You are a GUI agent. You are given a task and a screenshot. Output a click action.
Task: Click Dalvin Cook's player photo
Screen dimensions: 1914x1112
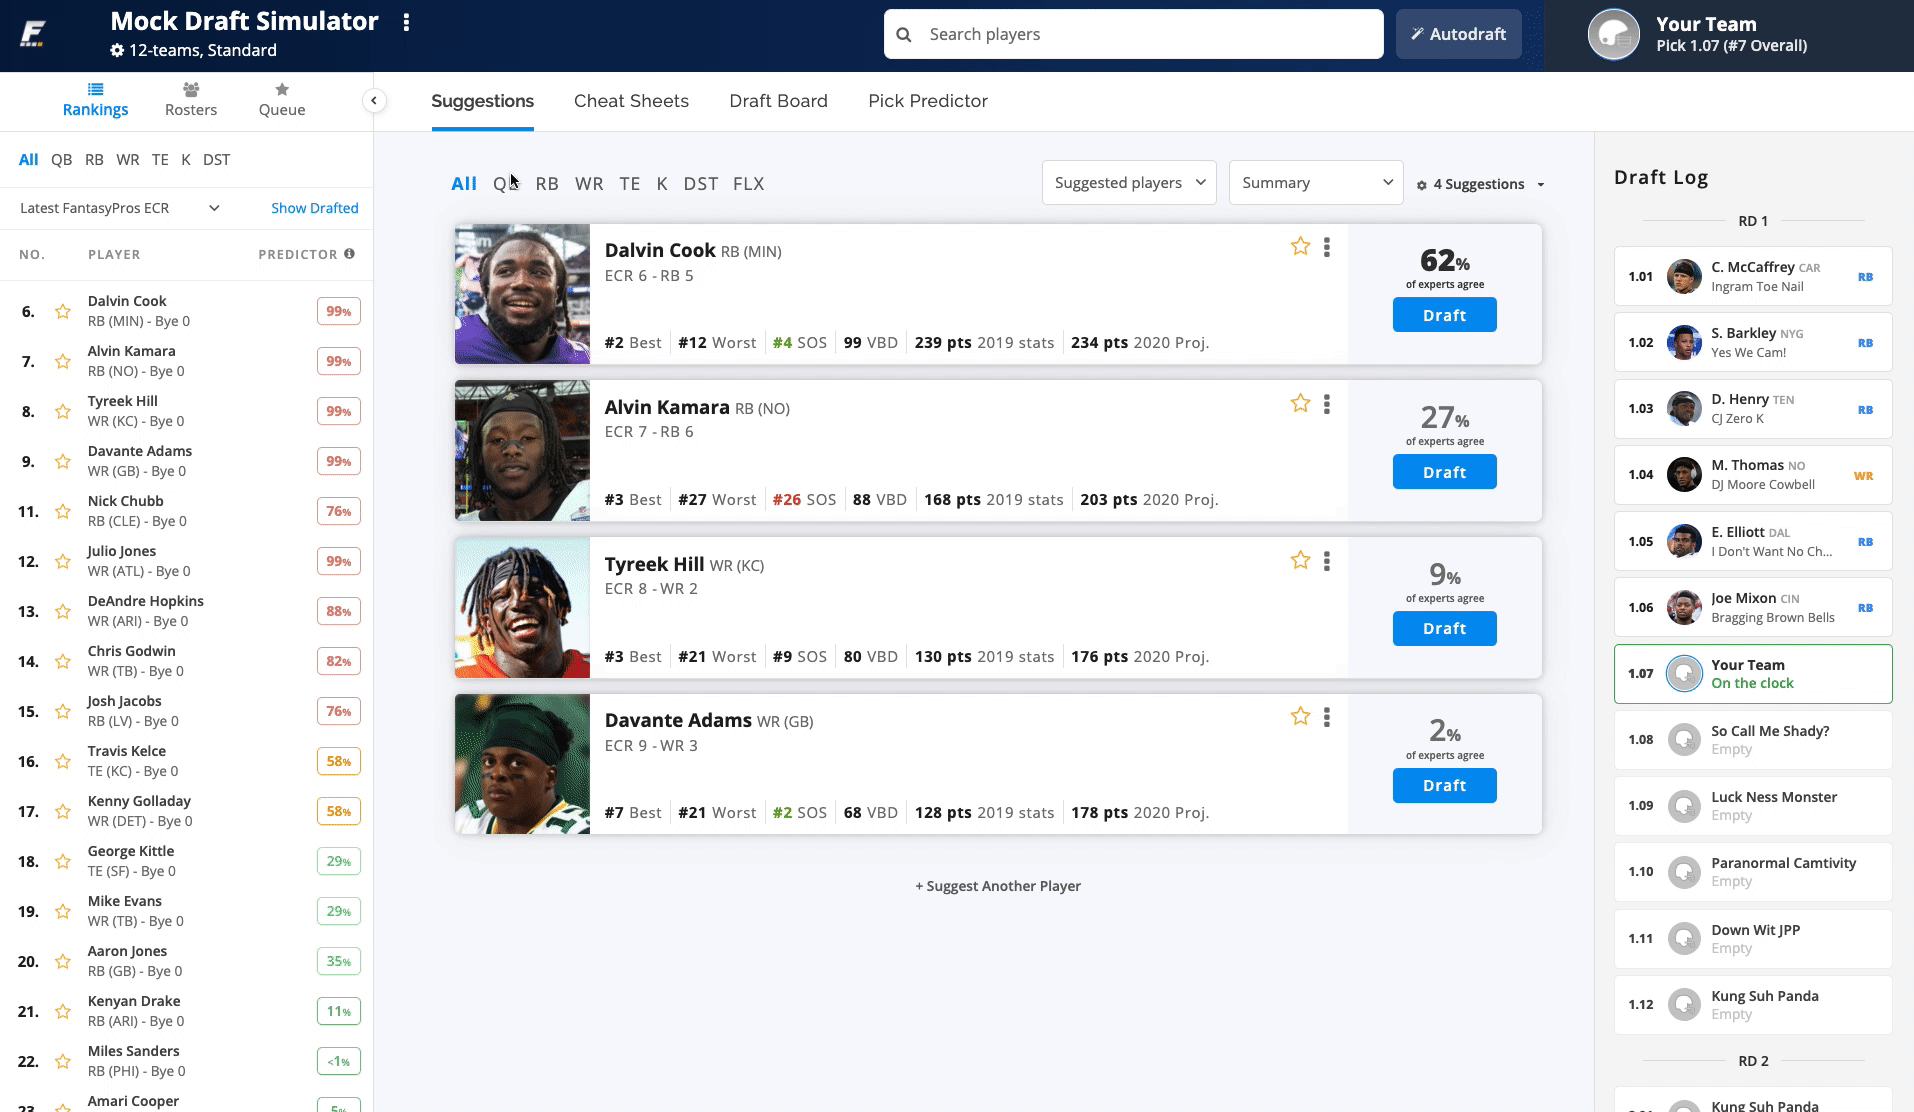click(522, 294)
